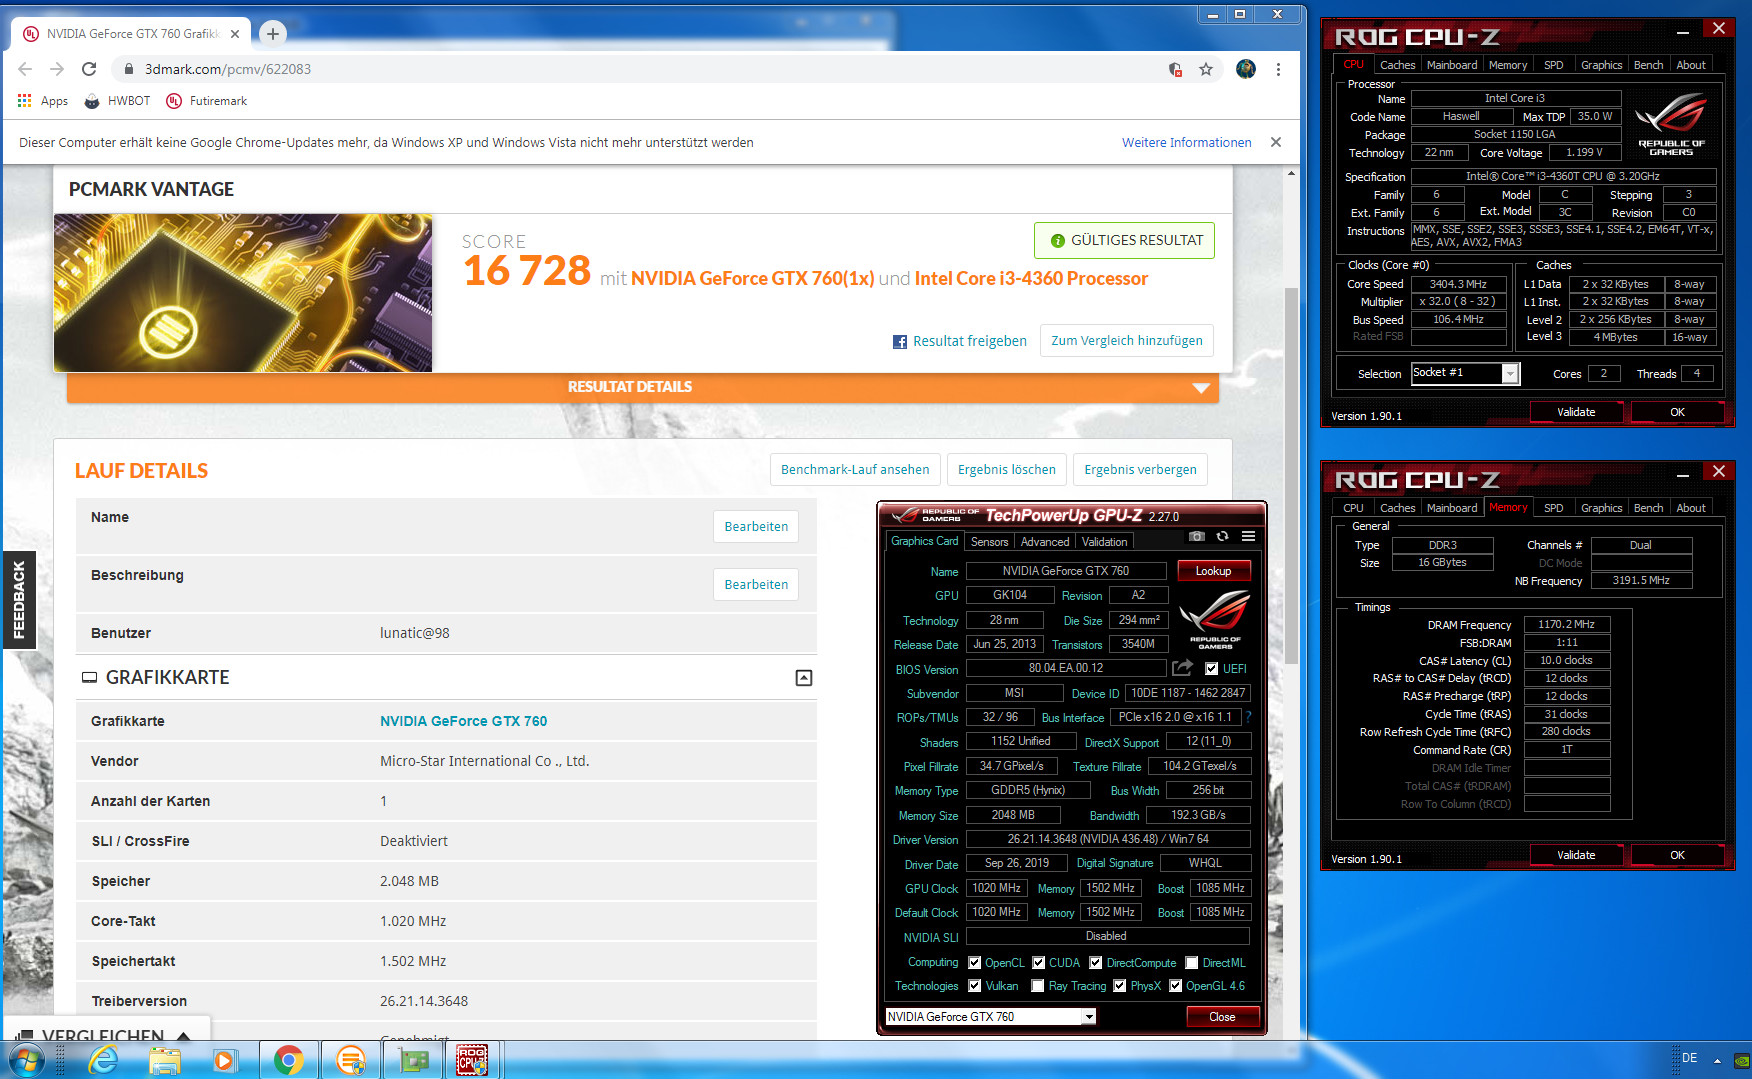Switch to the Validation tab in GPU-Z

pyautogui.click(x=1104, y=542)
